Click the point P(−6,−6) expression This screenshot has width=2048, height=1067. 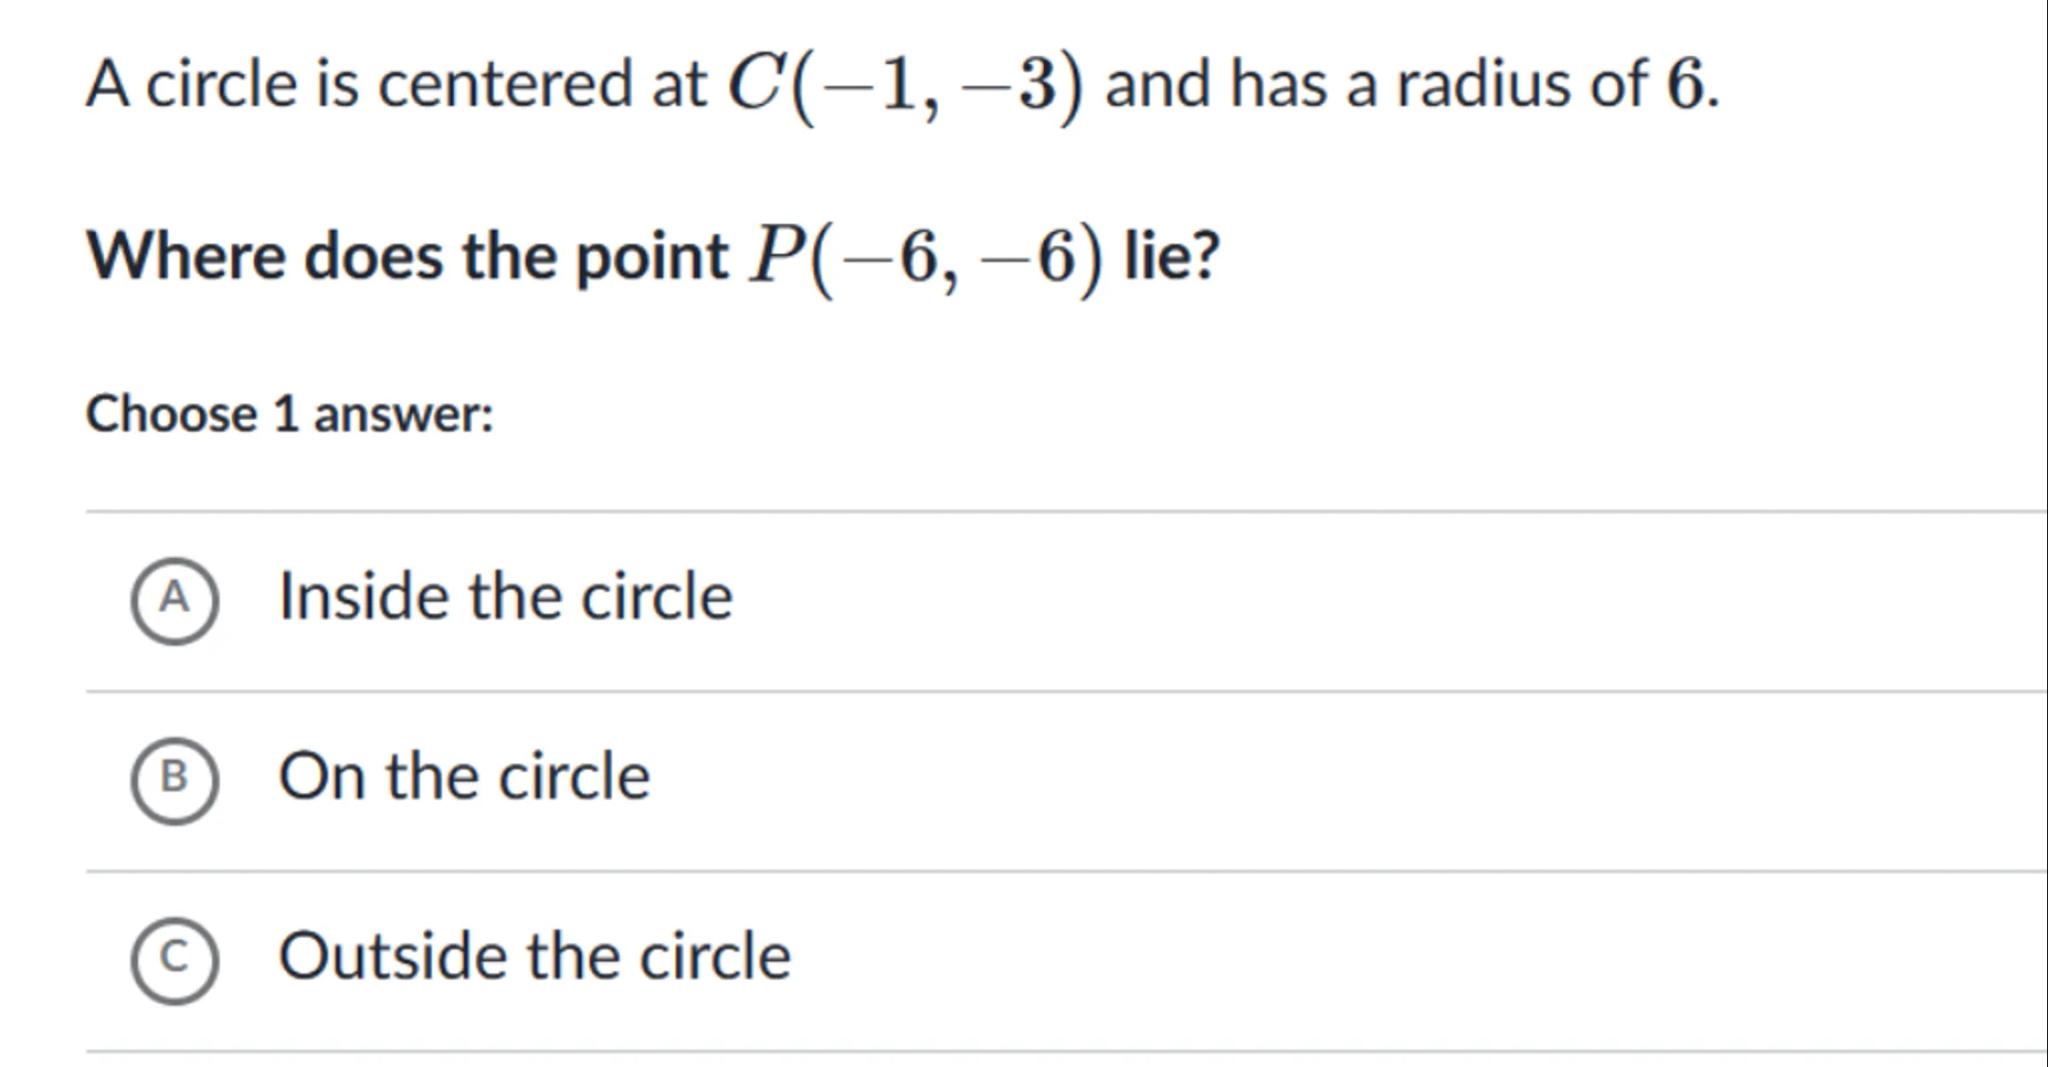pos(927,258)
